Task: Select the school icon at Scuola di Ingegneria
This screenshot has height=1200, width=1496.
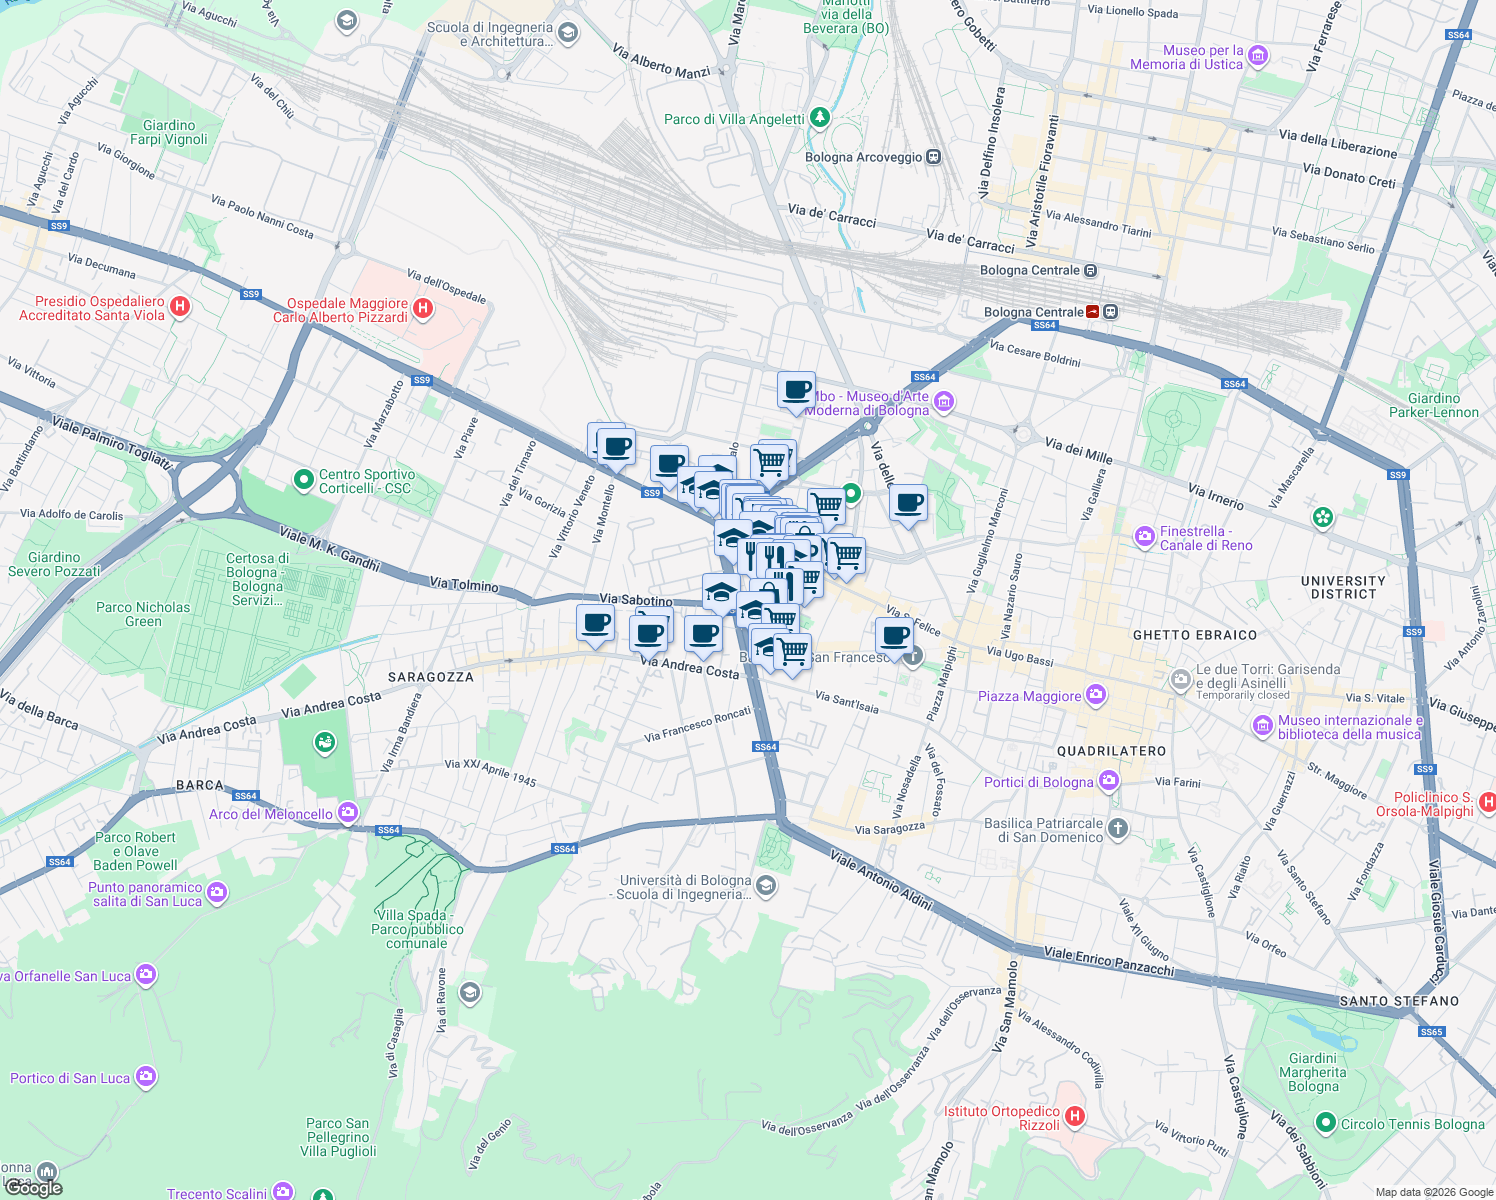Action: point(566,33)
